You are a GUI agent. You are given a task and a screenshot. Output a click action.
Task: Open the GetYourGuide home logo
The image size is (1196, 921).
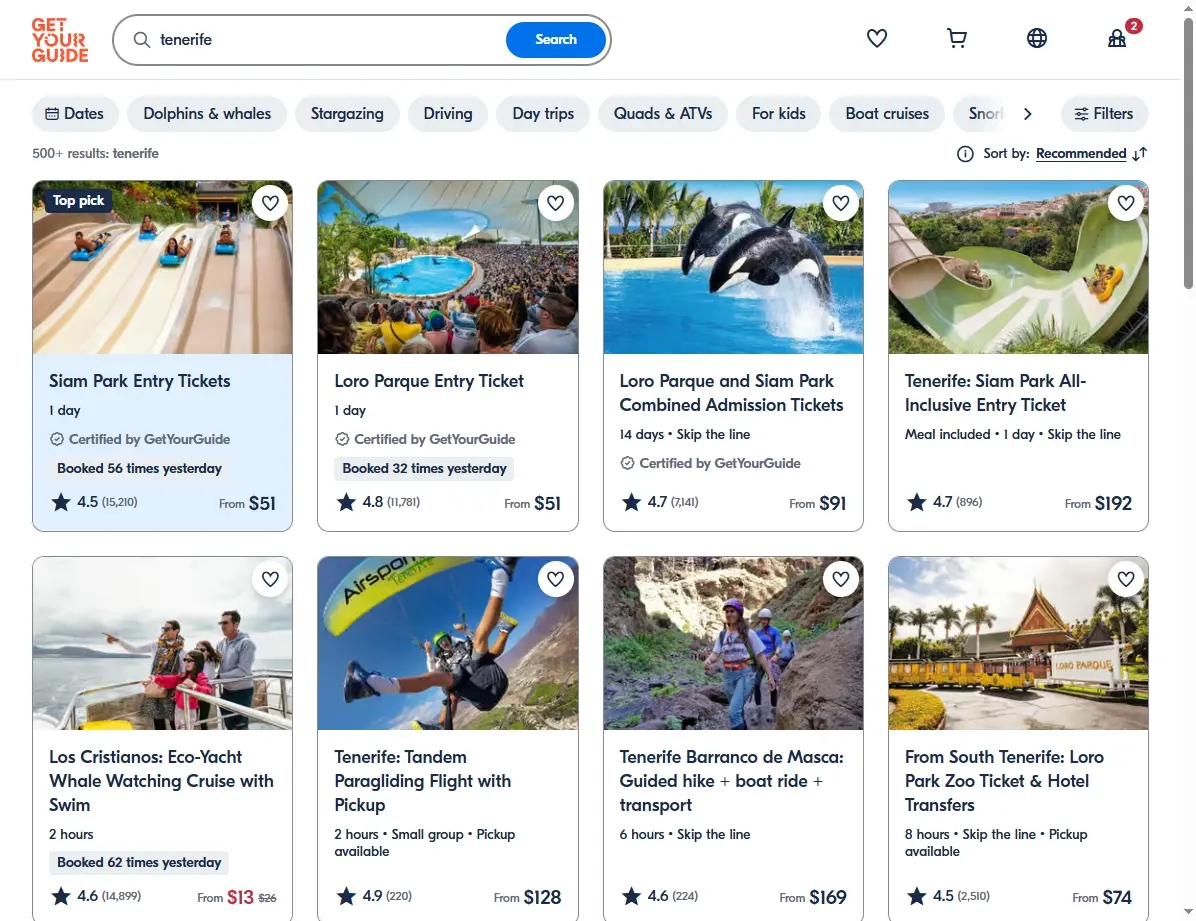click(x=60, y=40)
